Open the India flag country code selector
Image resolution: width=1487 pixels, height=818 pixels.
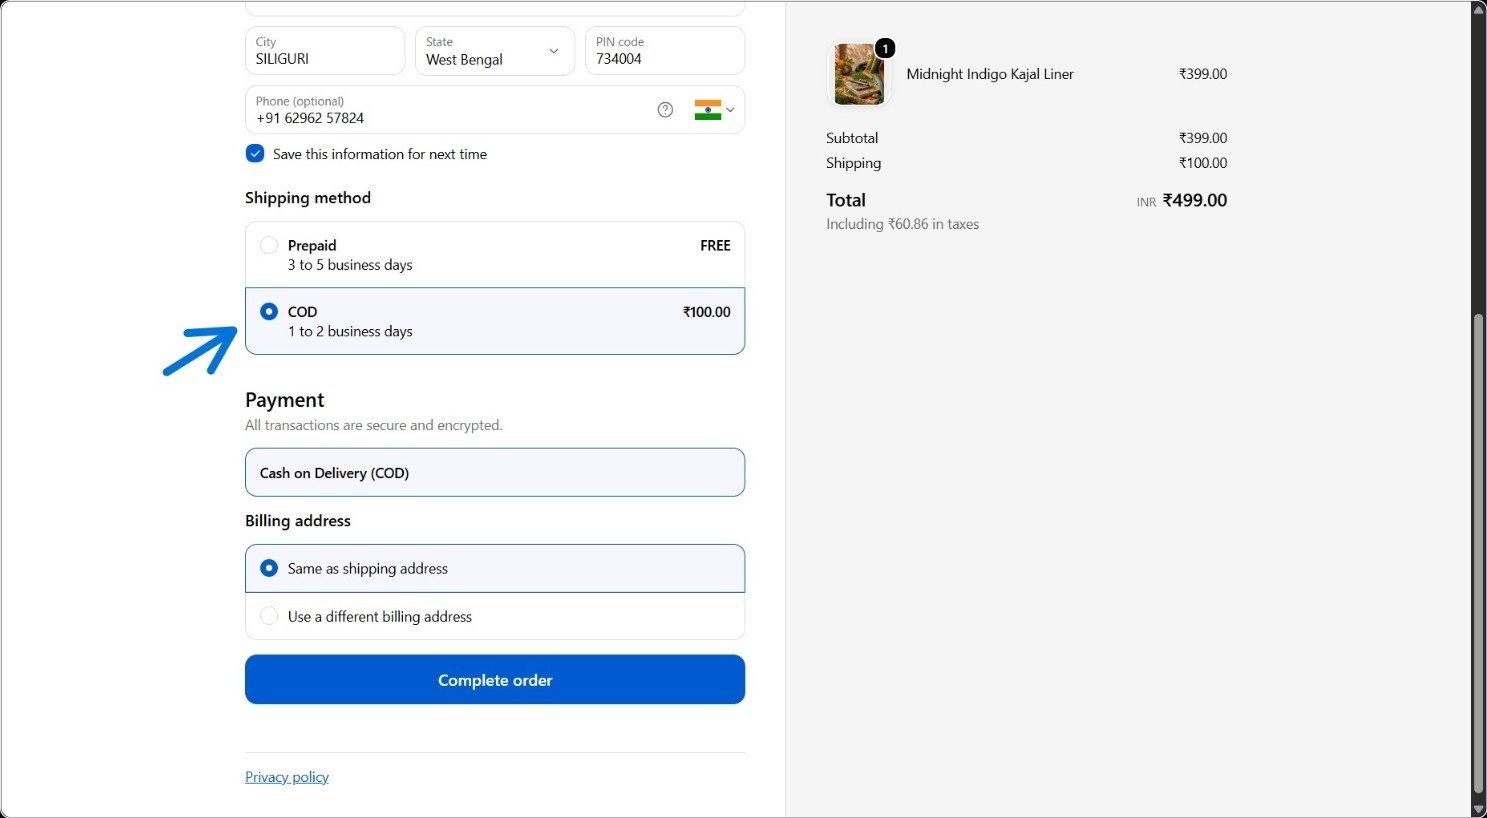(714, 110)
